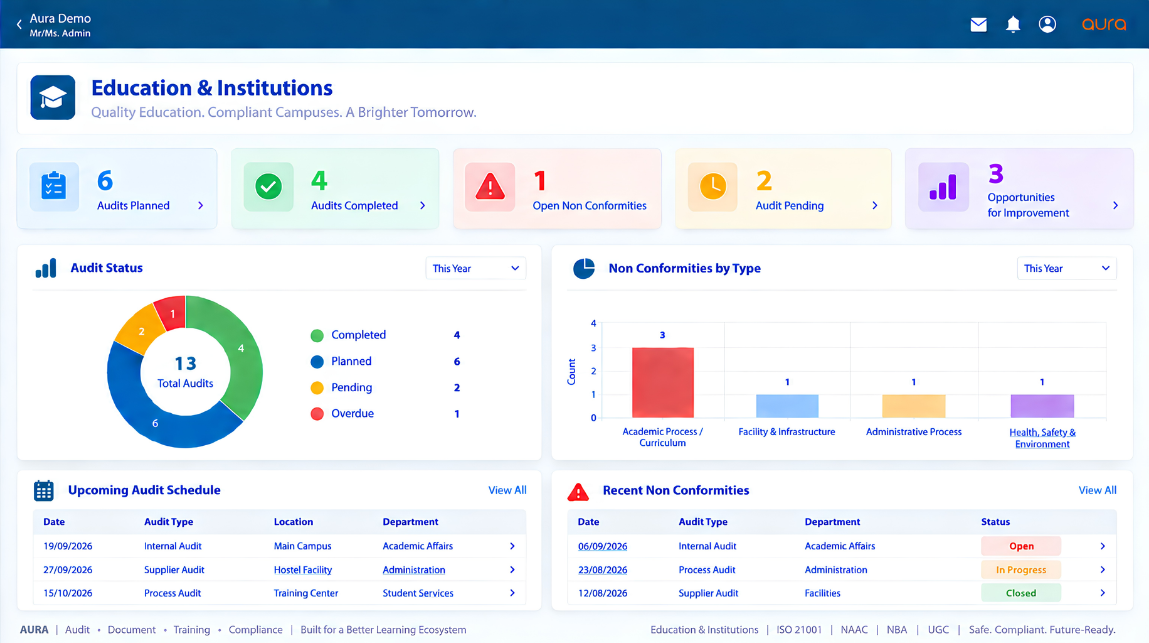
Task: Click the Closed status badge
Action: coord(1021,593)
